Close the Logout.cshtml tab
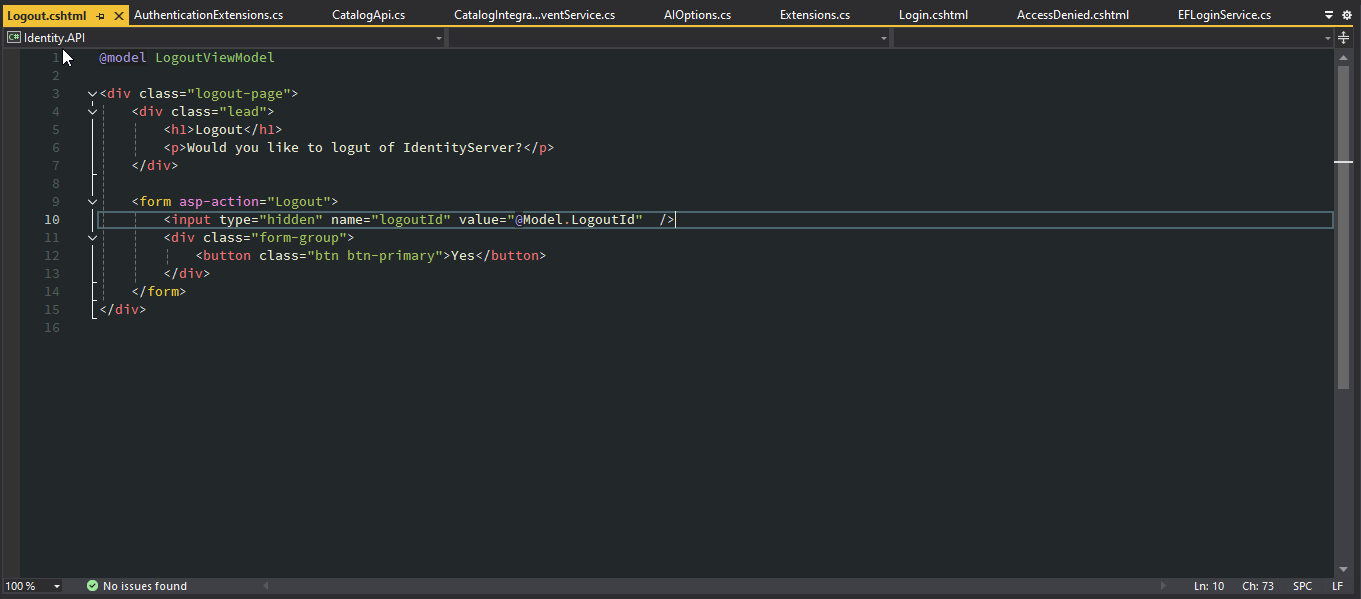 click(119, 16)
